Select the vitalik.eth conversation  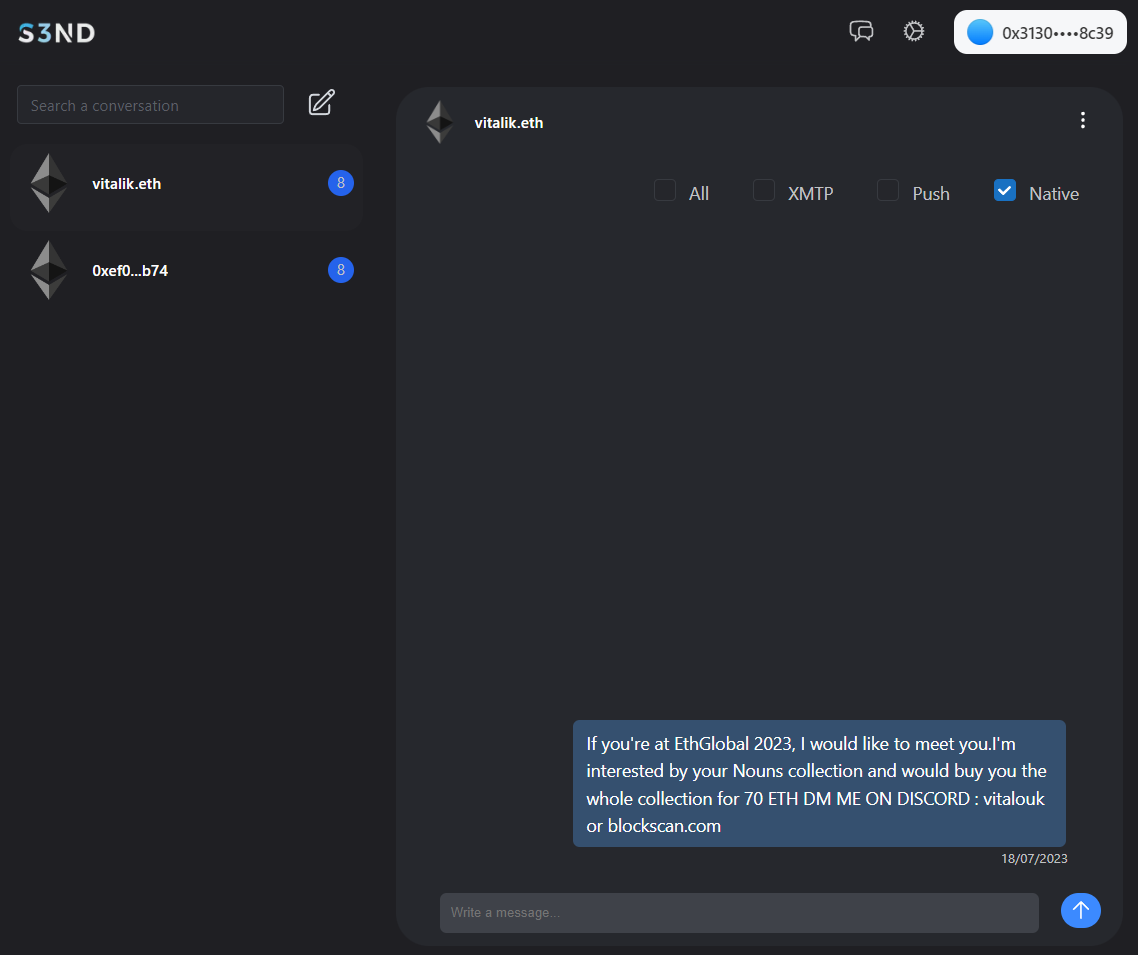[186, 186]
